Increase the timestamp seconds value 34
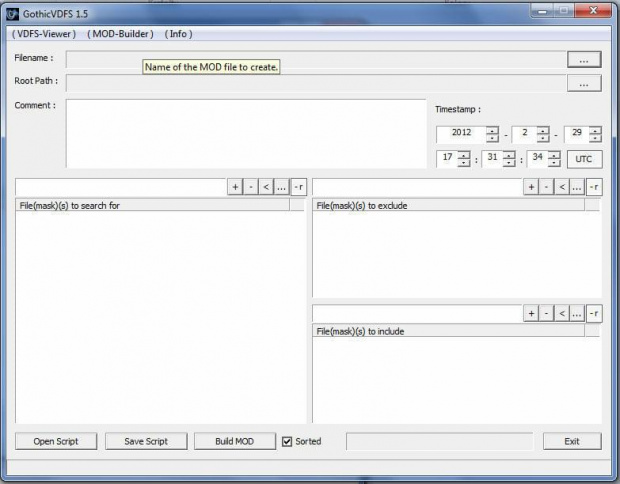 tap(554, 155)
